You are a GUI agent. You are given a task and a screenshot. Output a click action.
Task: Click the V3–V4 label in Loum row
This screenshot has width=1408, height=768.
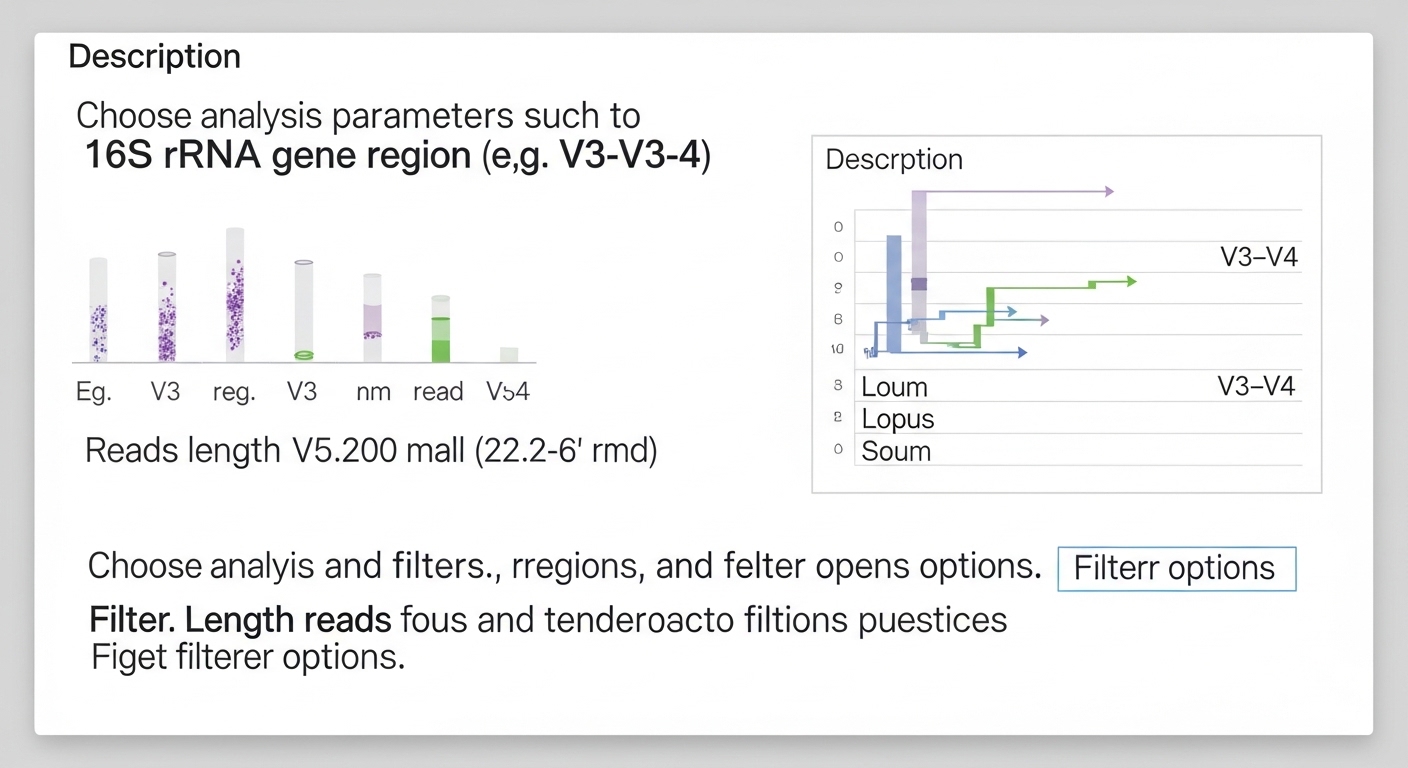(1256, 387)
